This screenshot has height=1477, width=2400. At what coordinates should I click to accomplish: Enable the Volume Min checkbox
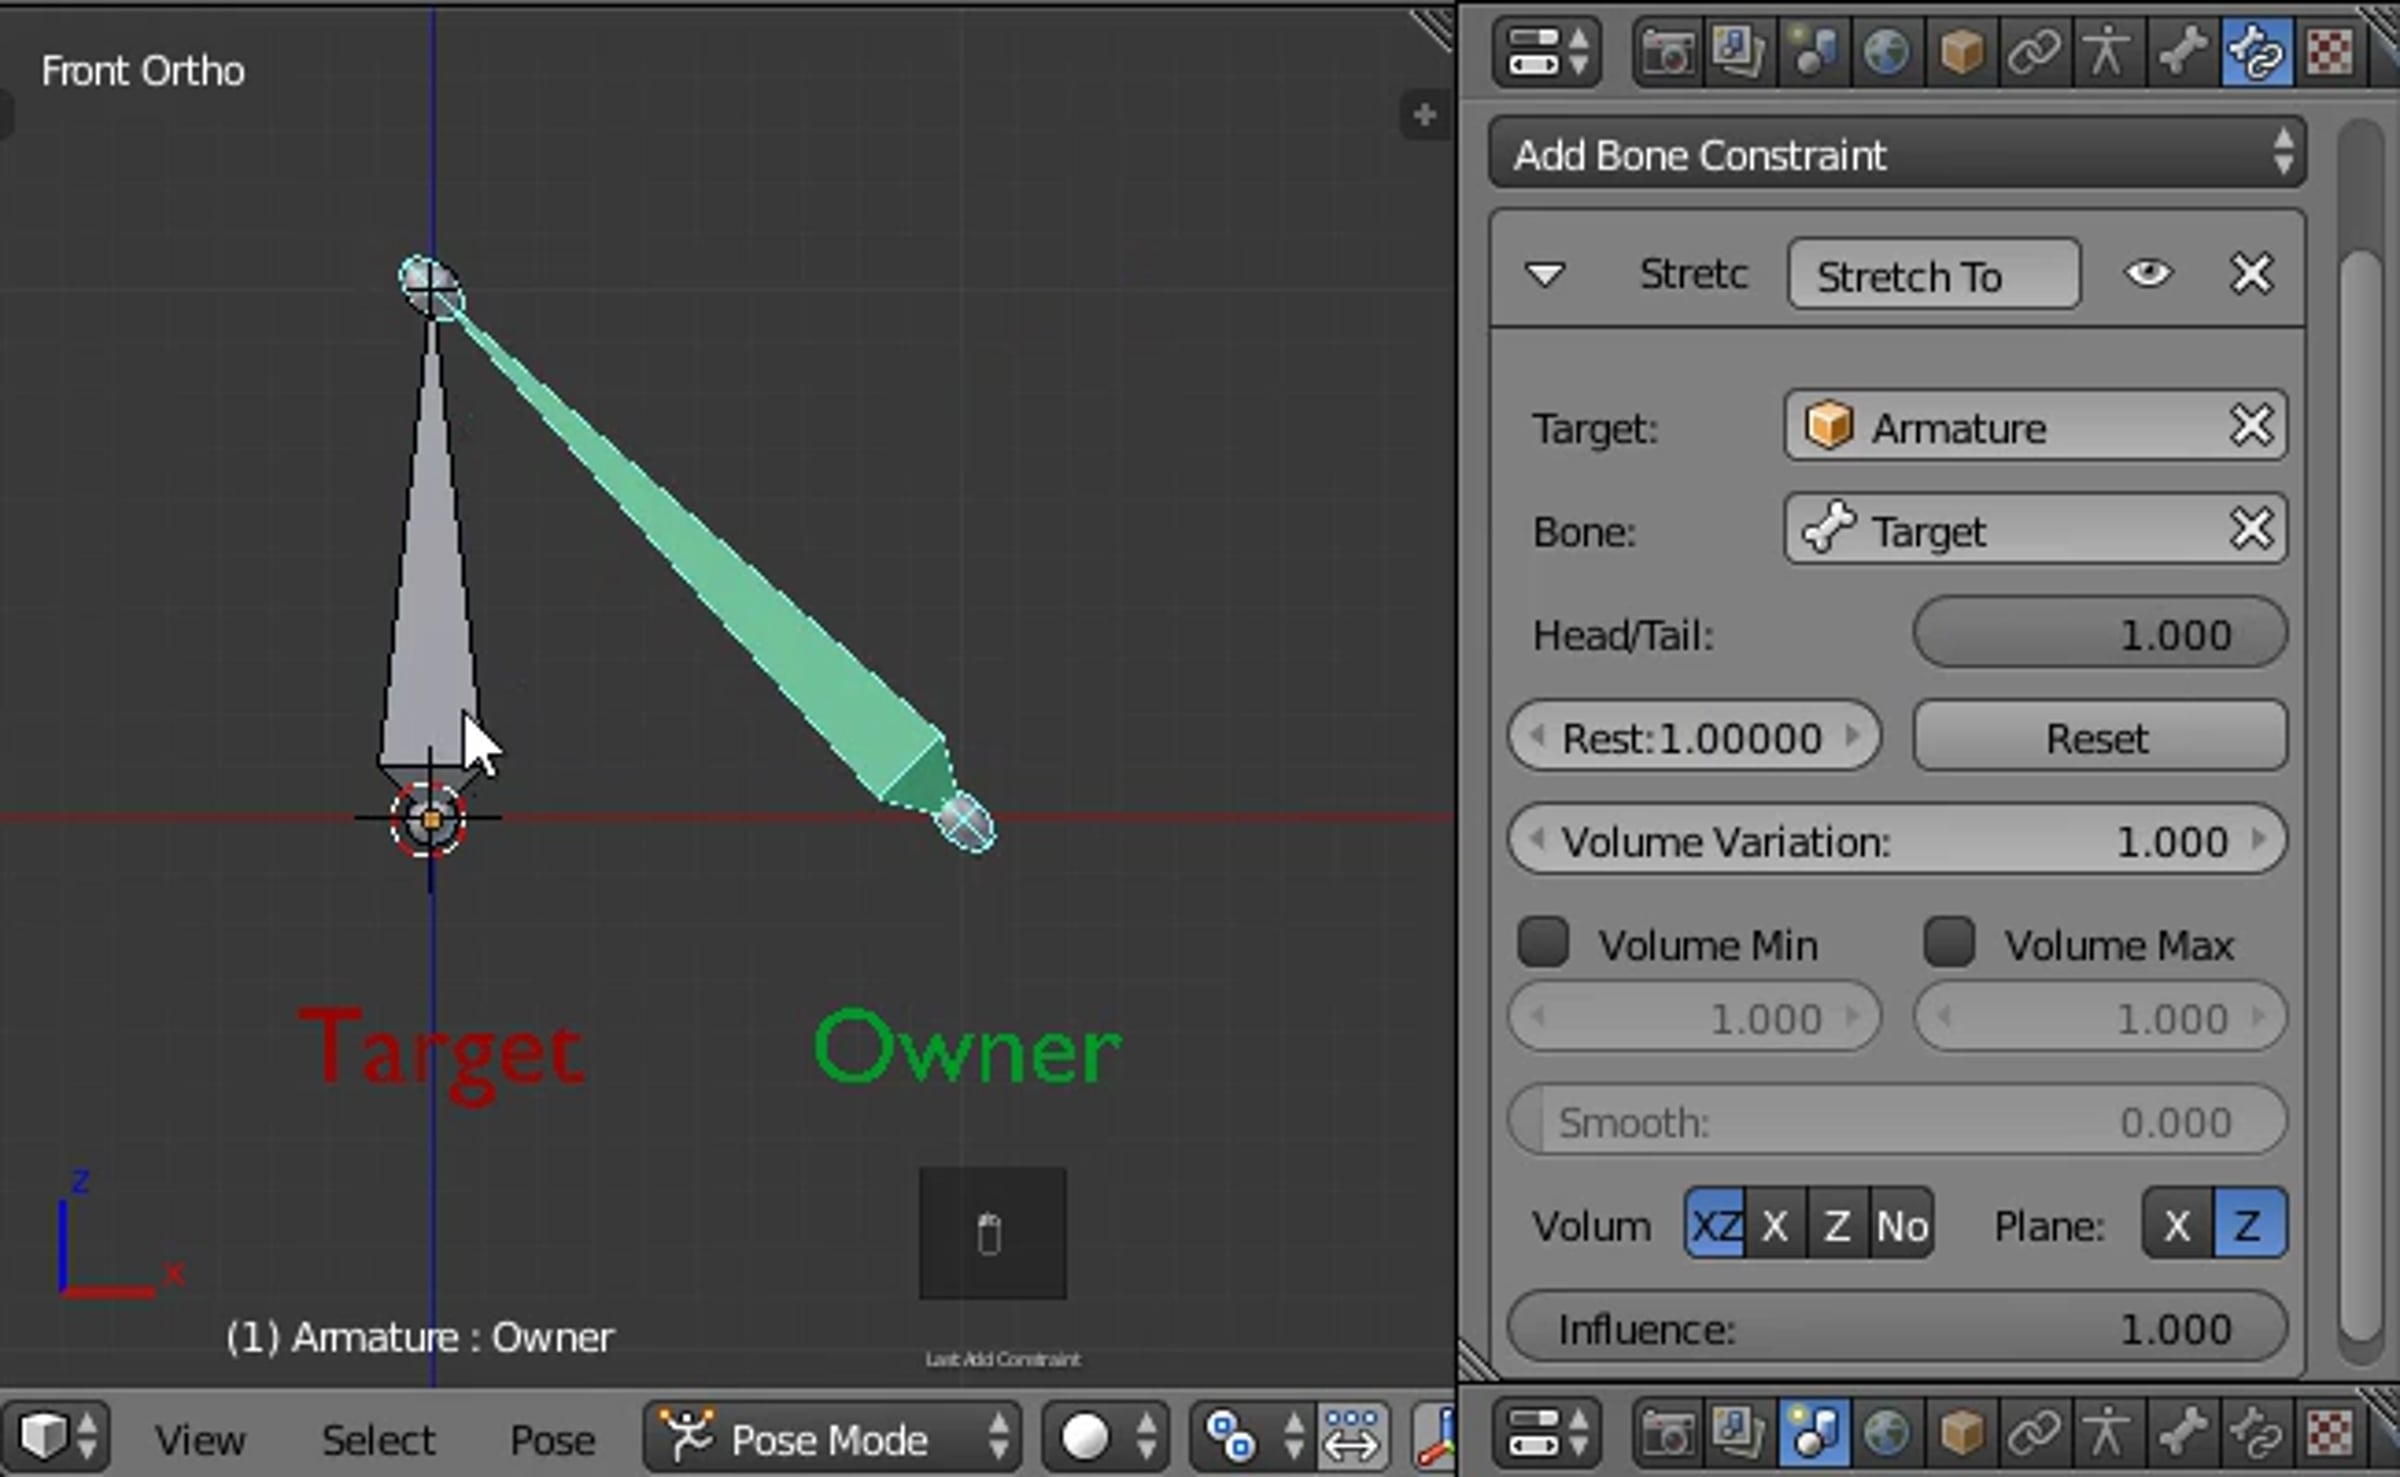[1543, 942]
